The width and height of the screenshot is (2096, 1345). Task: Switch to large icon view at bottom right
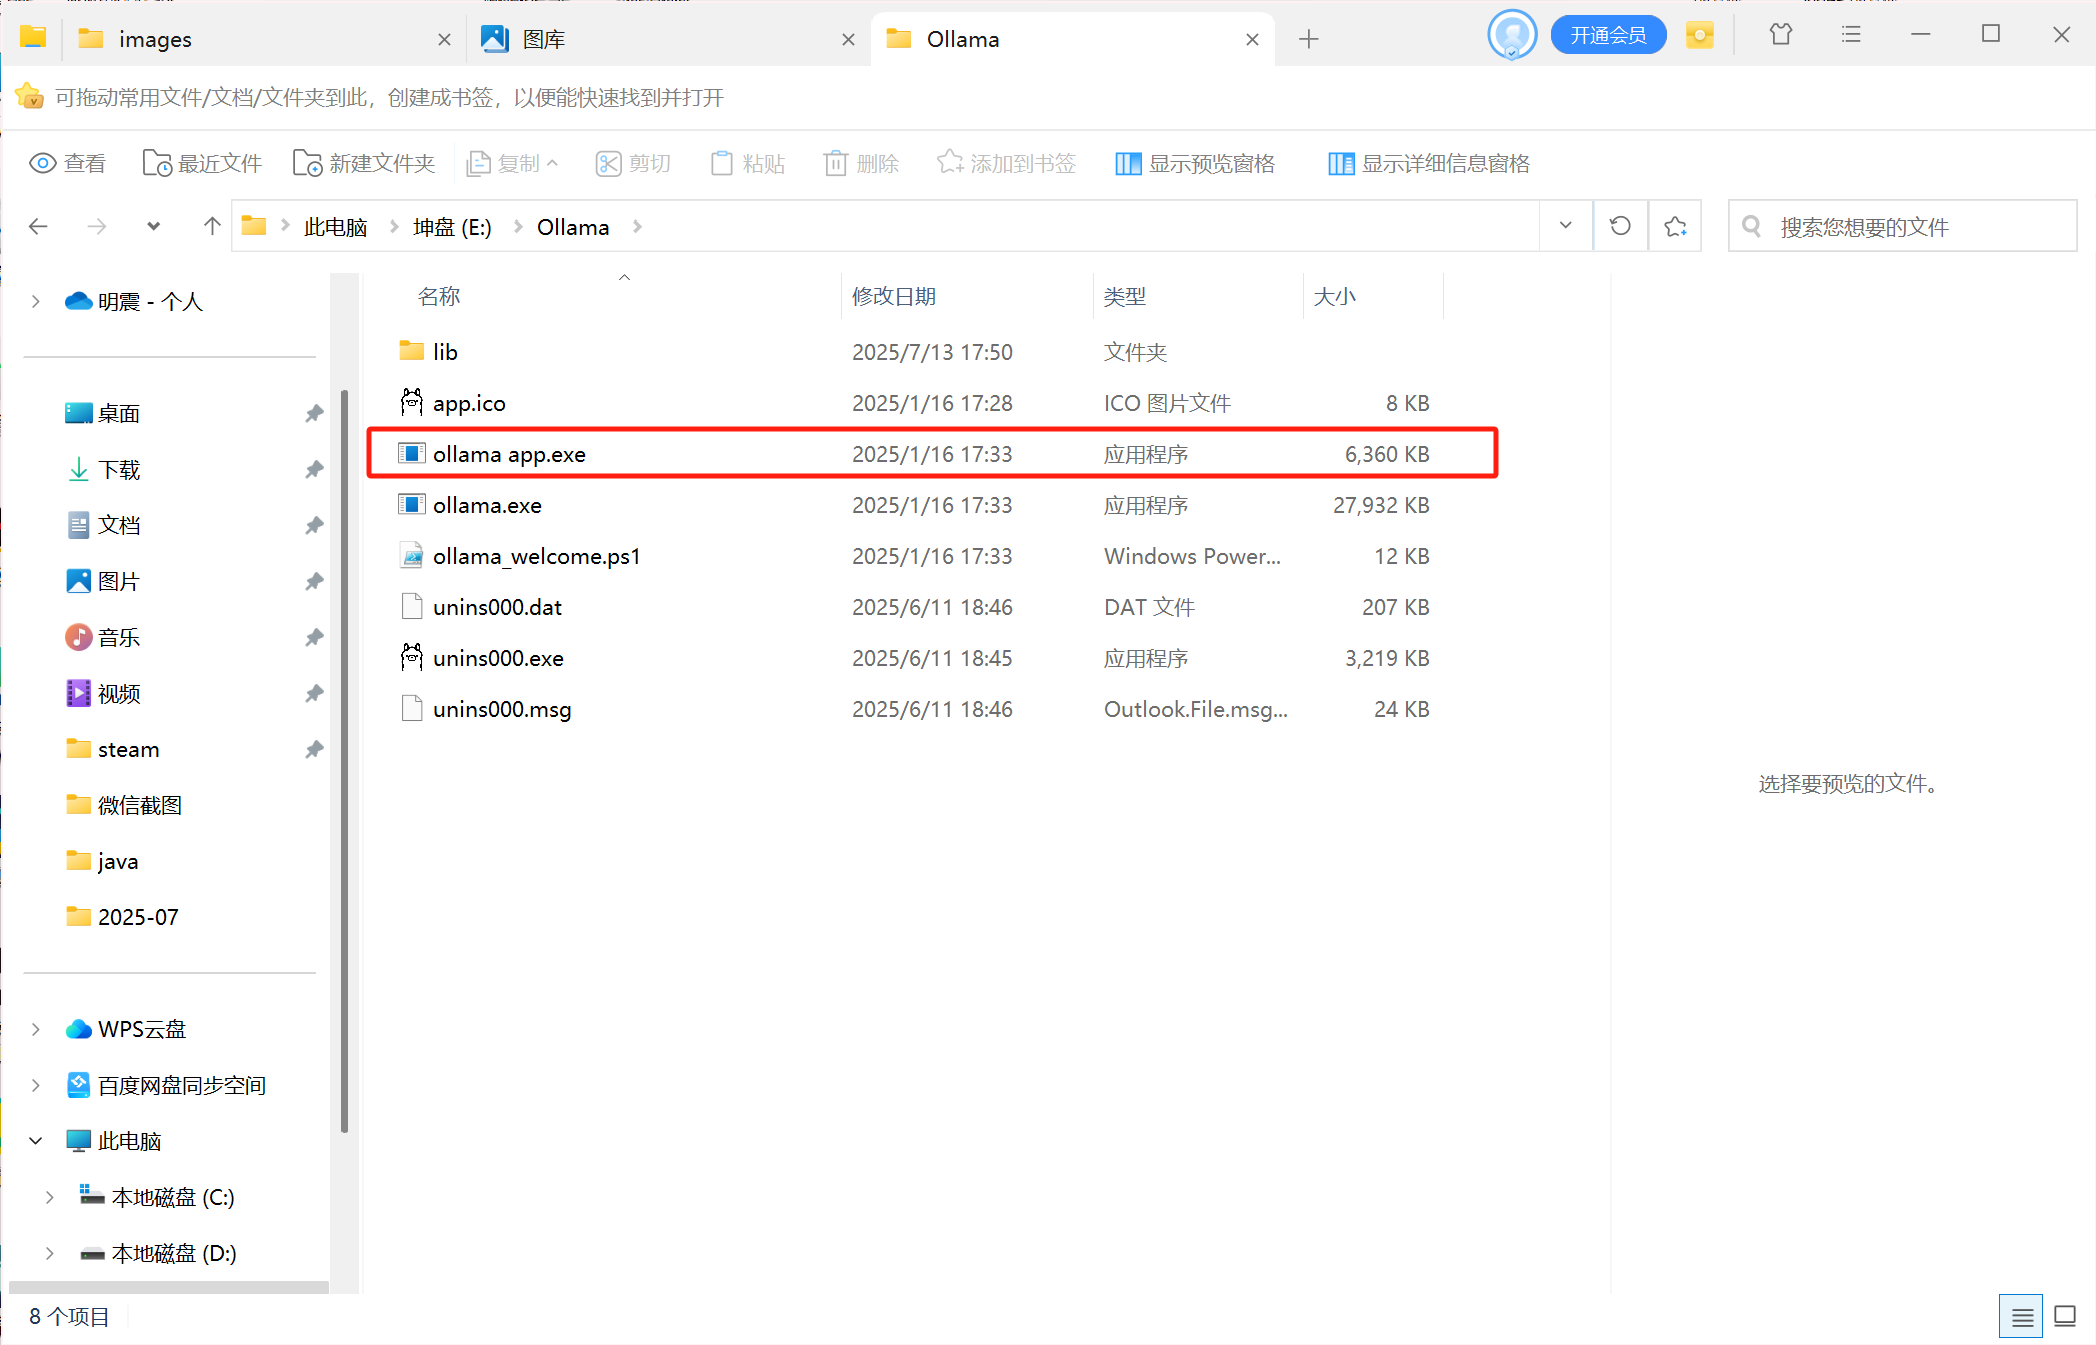(2065, 1316)
